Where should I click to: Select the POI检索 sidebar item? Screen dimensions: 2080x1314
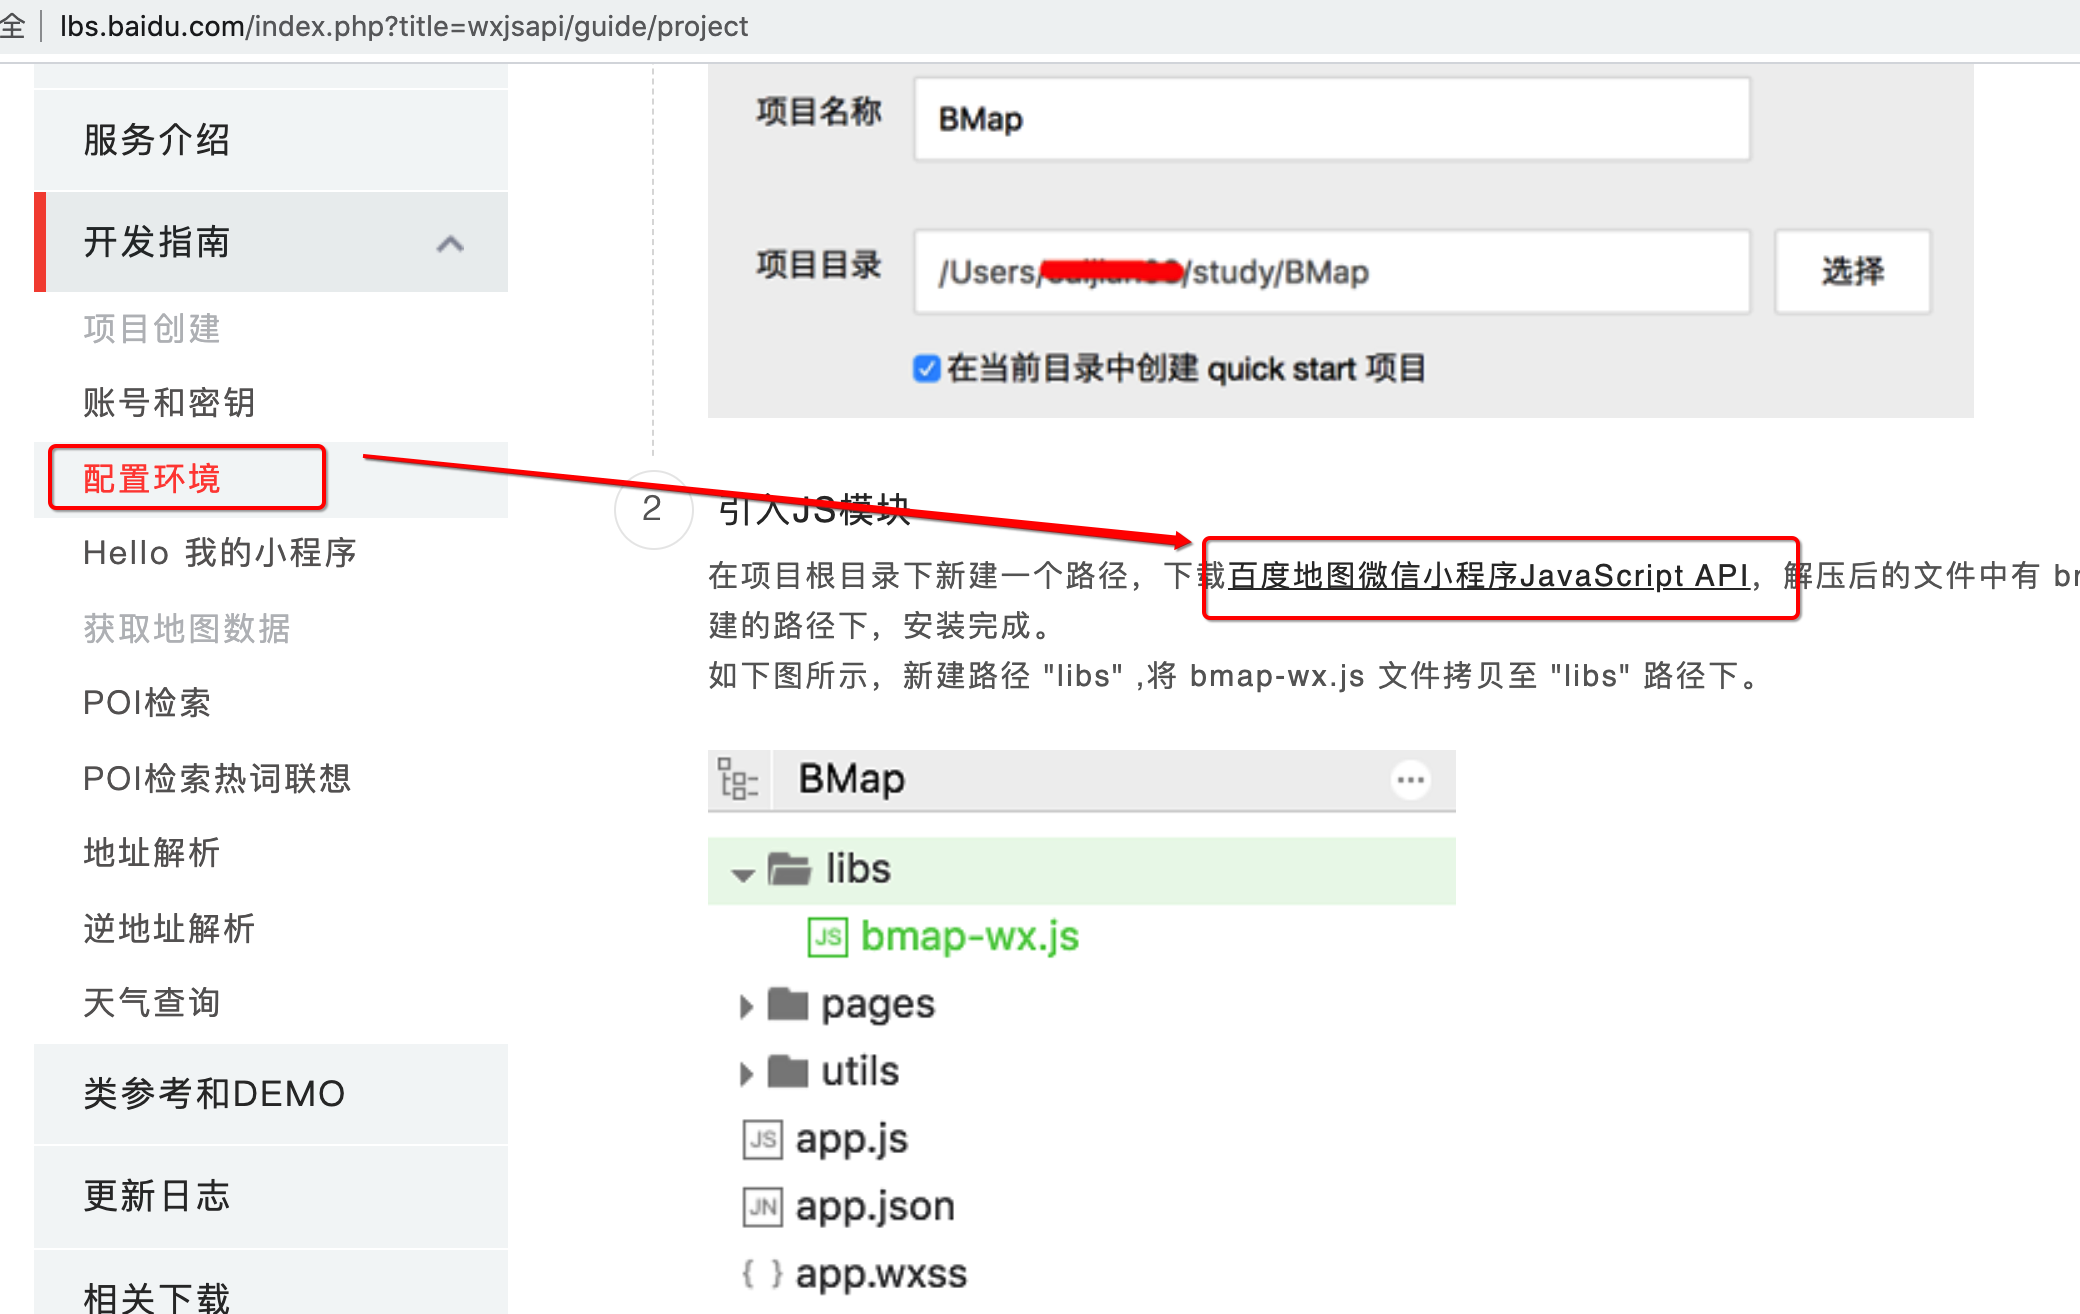click(147, 703)
